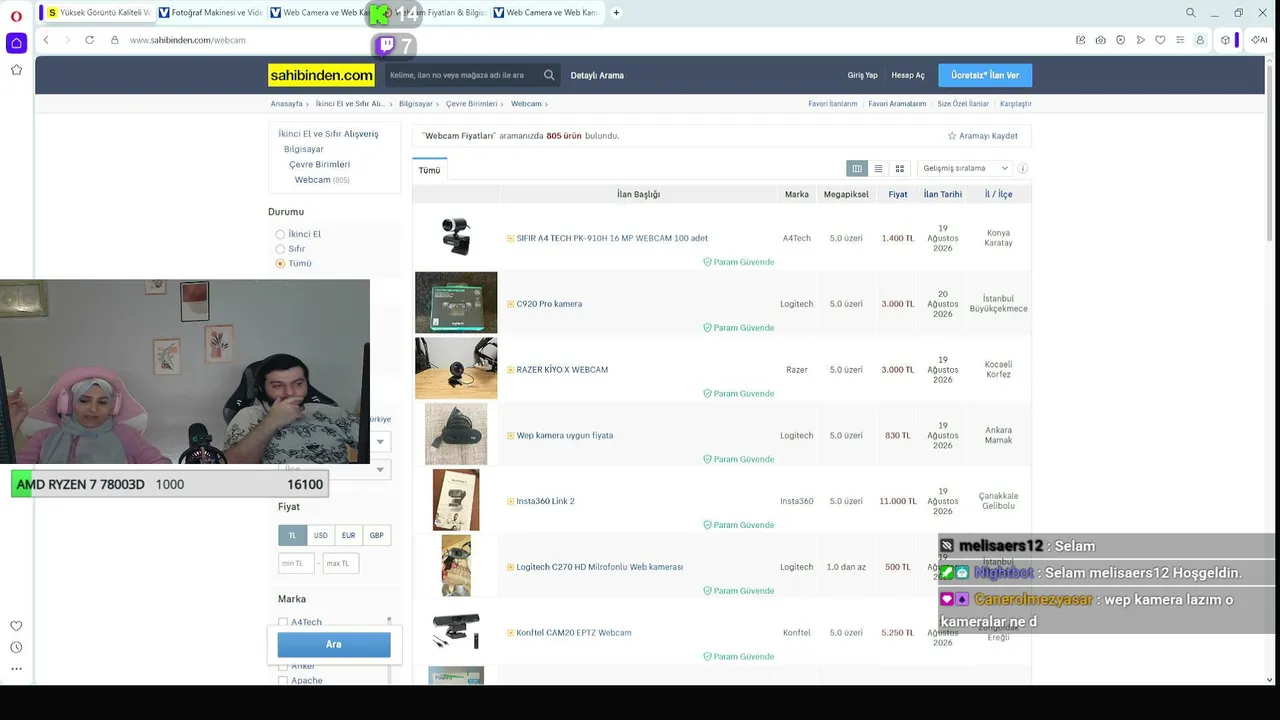Open Hesap Aç sign-up link
This screenshot has height=720, width=1280.
(908, 75)
